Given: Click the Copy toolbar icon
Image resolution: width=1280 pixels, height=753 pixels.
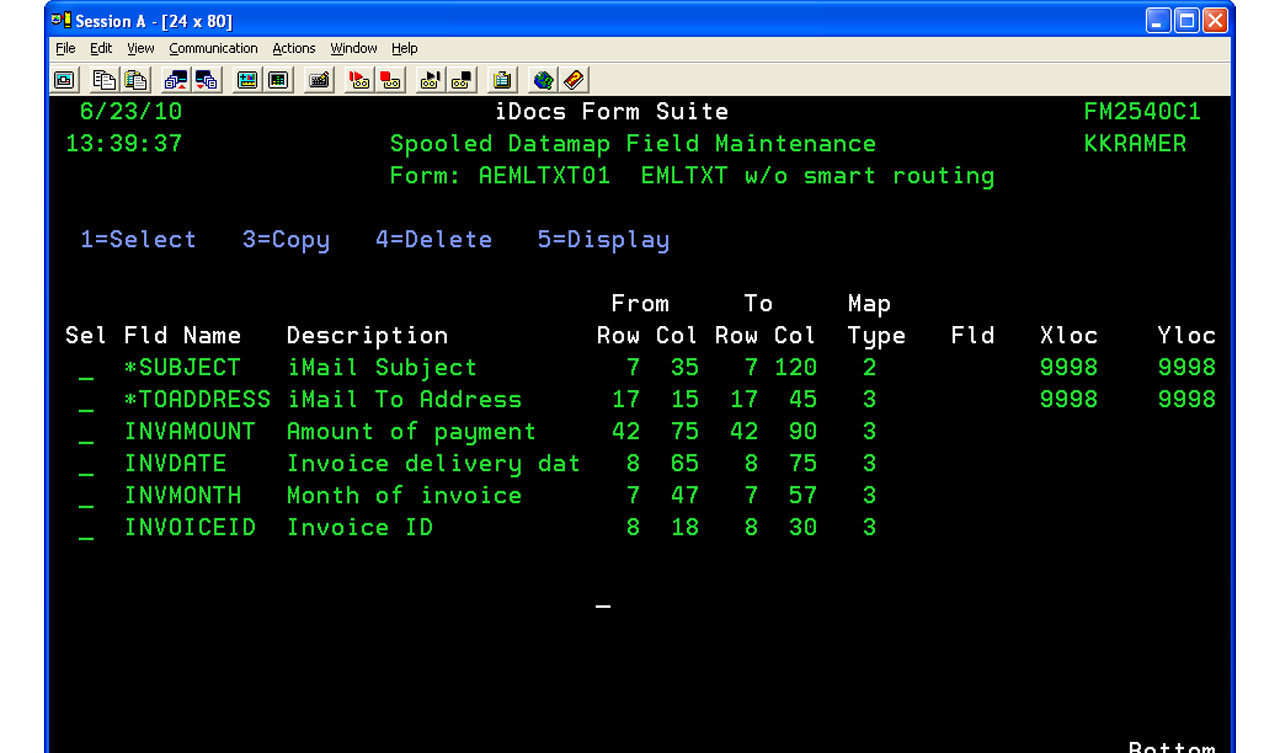Looking at the screenshot, I should [104, 80].
